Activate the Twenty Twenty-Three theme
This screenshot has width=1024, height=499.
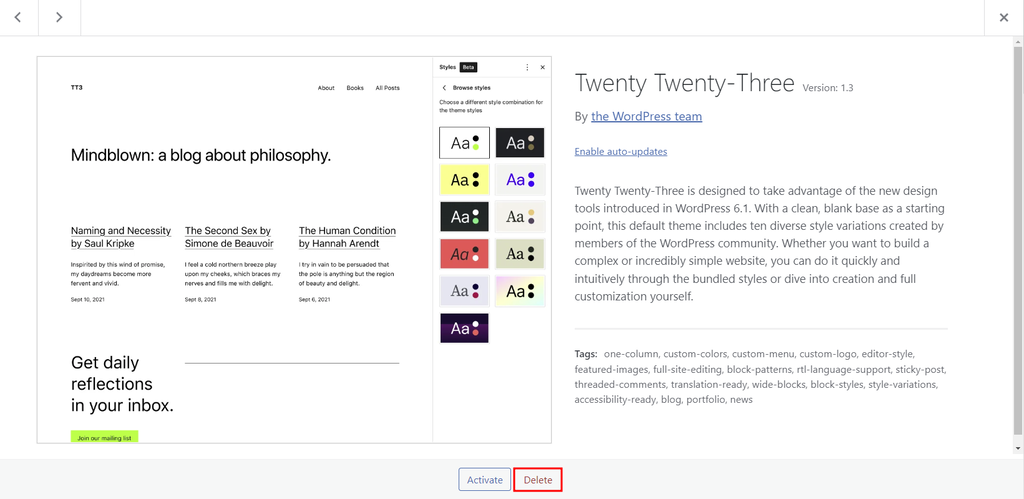(x=484, y=480)
